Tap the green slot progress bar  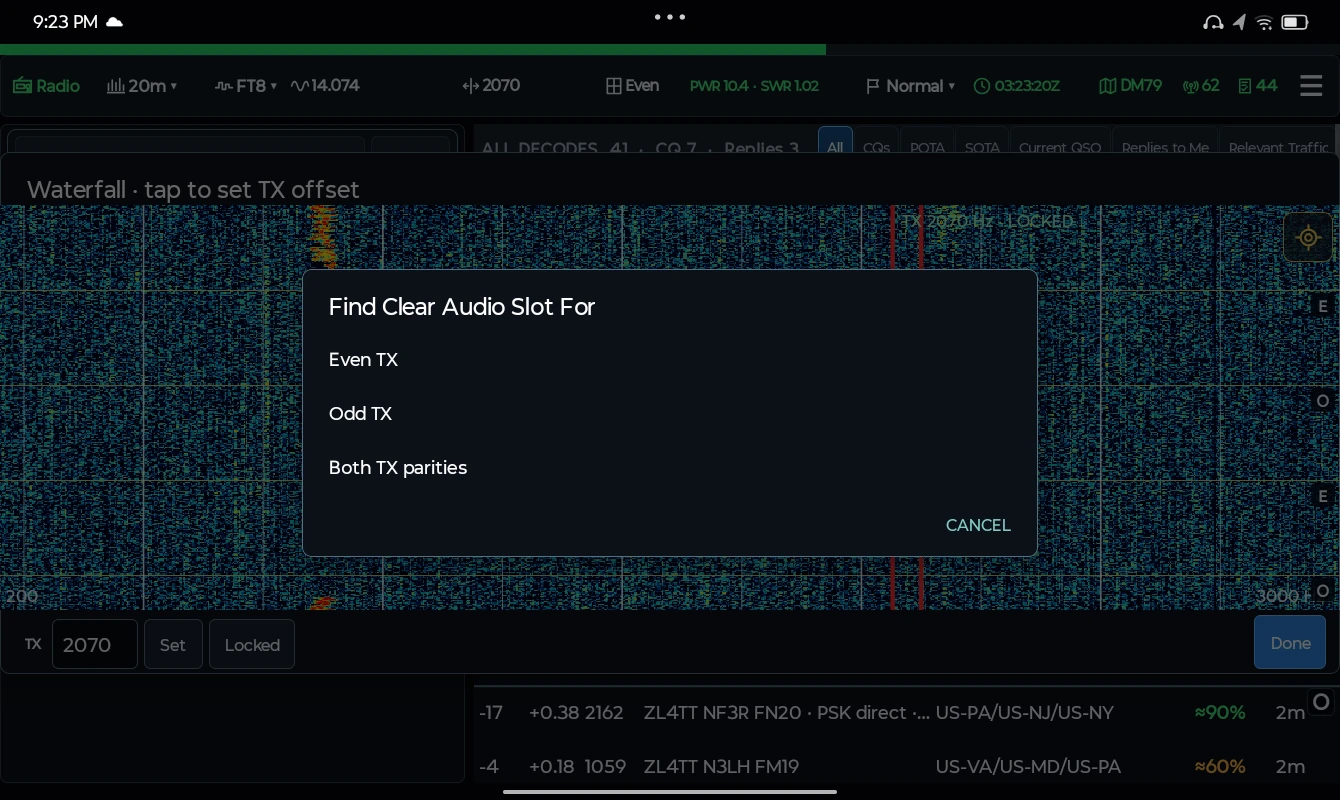coord(413,49)
